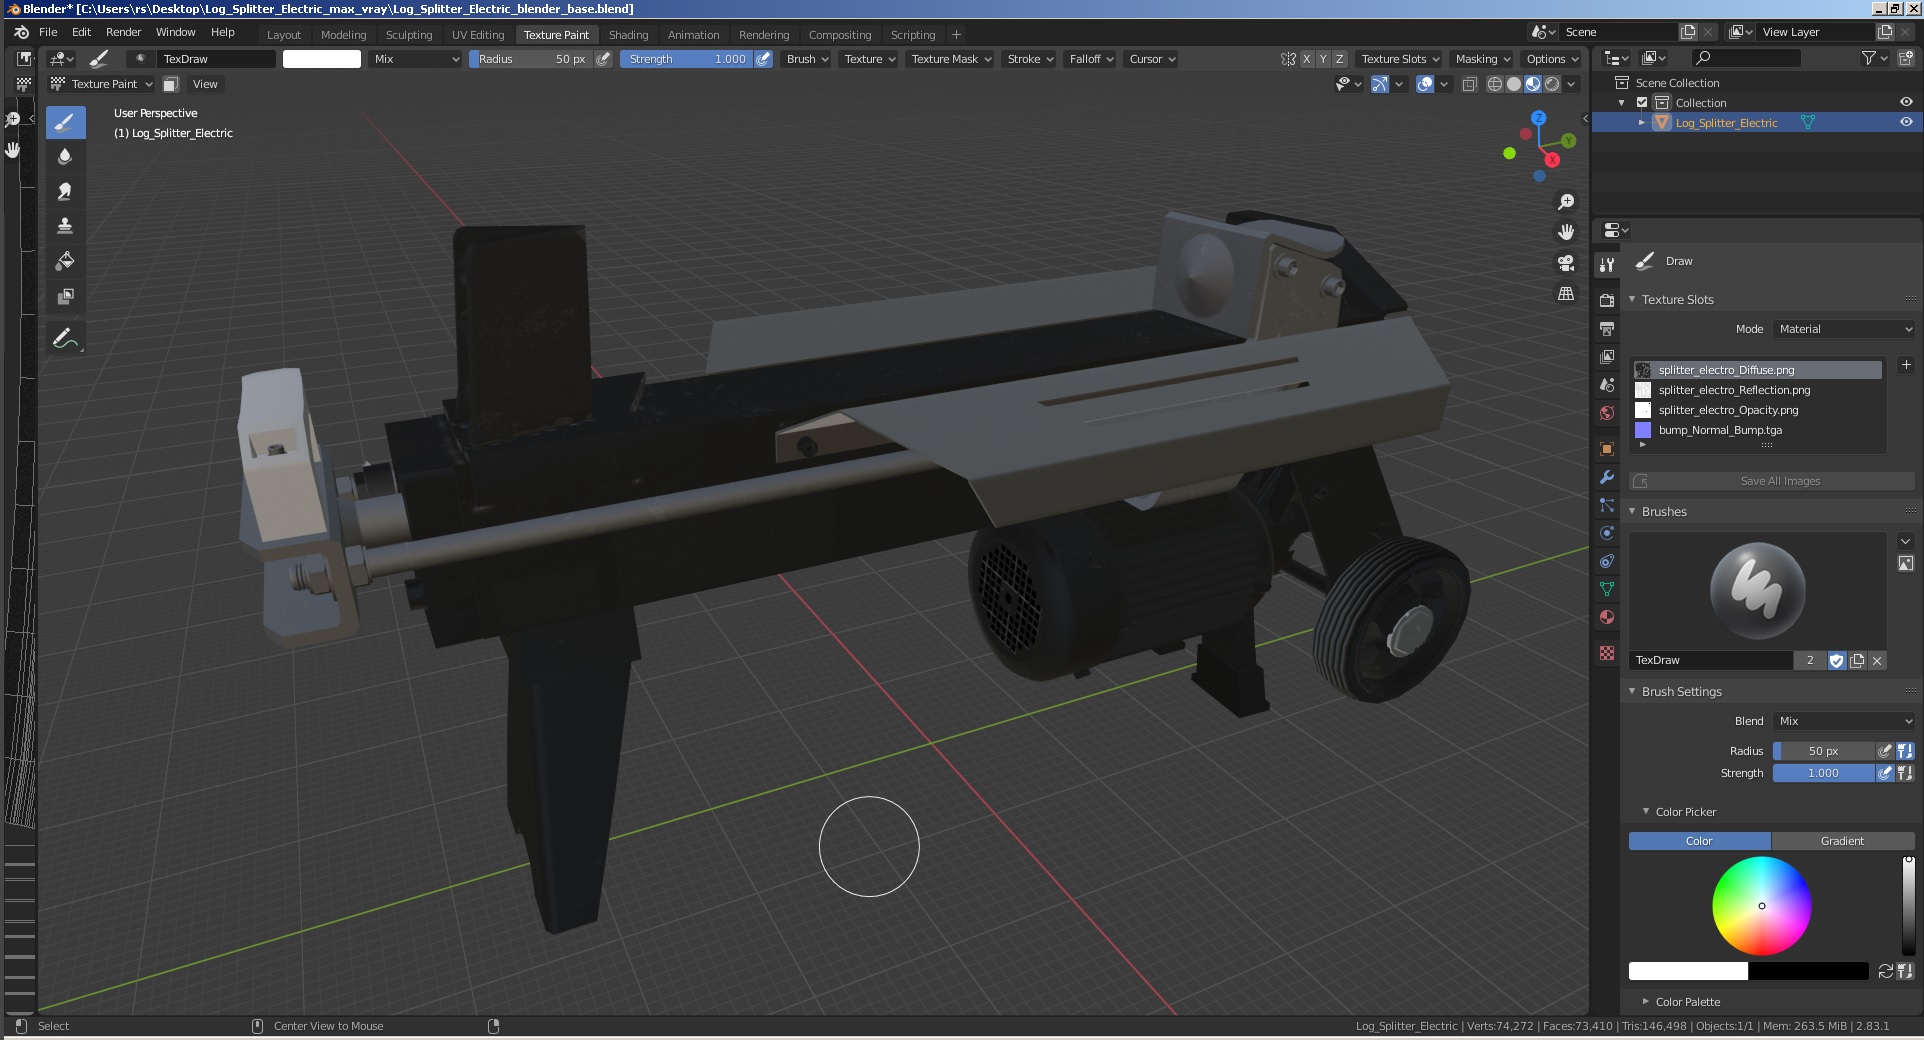The image size is (1924, 1040).
Task: Open the Object properties tab
Action: click(1607, 449)
